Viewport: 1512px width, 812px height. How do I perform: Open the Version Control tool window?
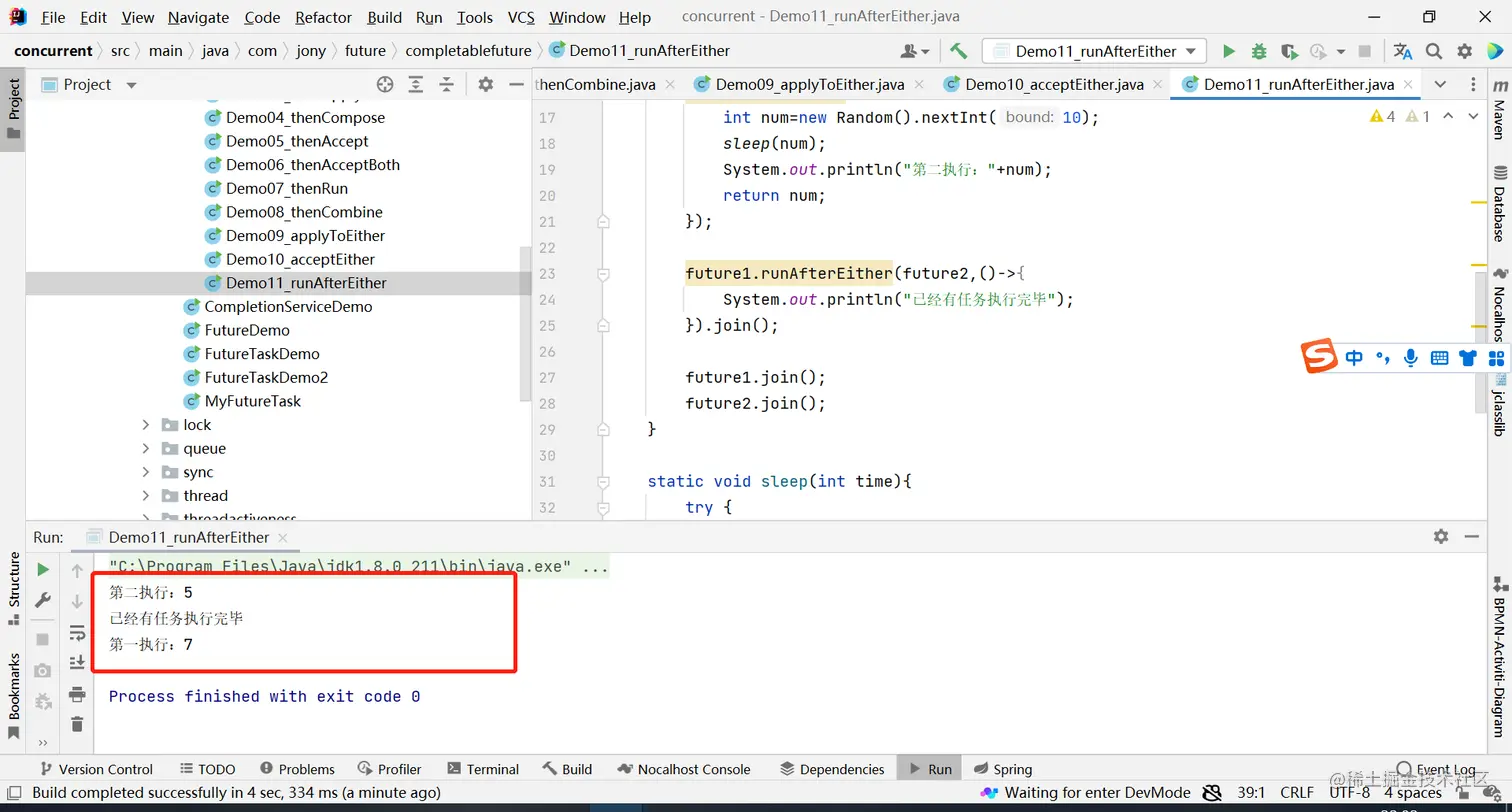(x=96, y=769)
